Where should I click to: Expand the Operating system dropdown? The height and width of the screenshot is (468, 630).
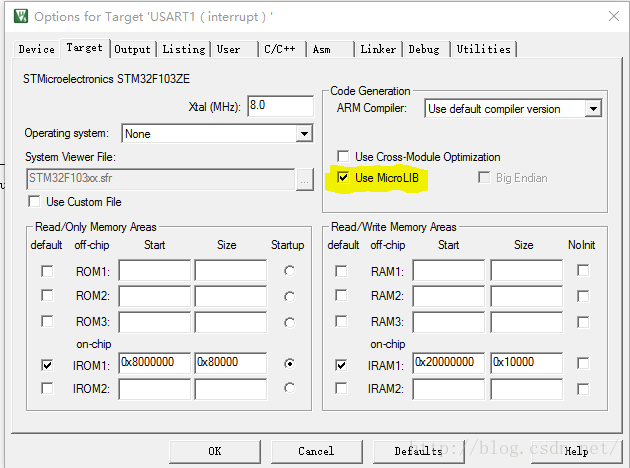304,133
